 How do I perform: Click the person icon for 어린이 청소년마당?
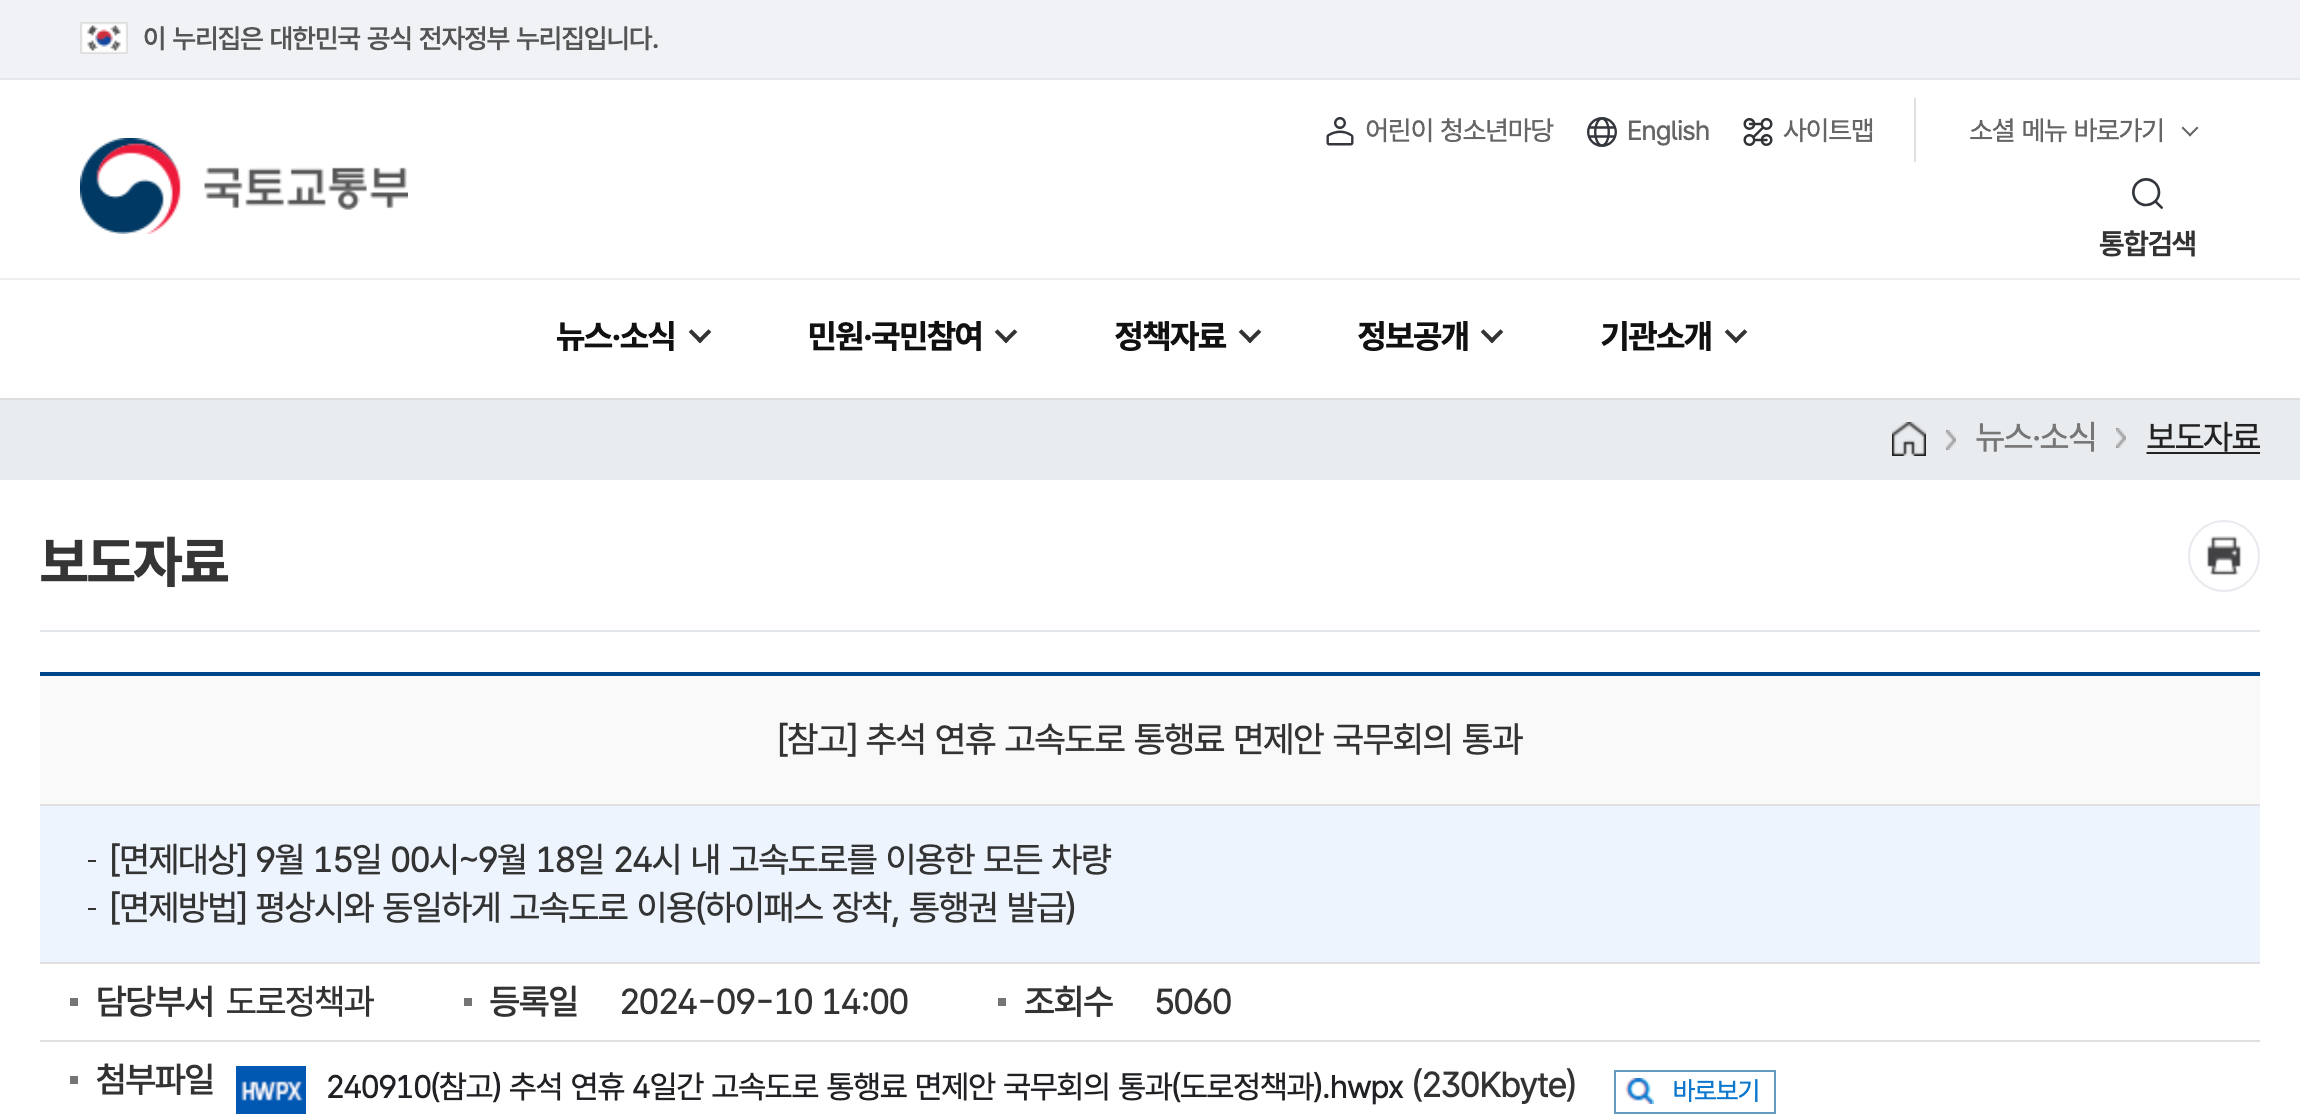pos(1339,132)
